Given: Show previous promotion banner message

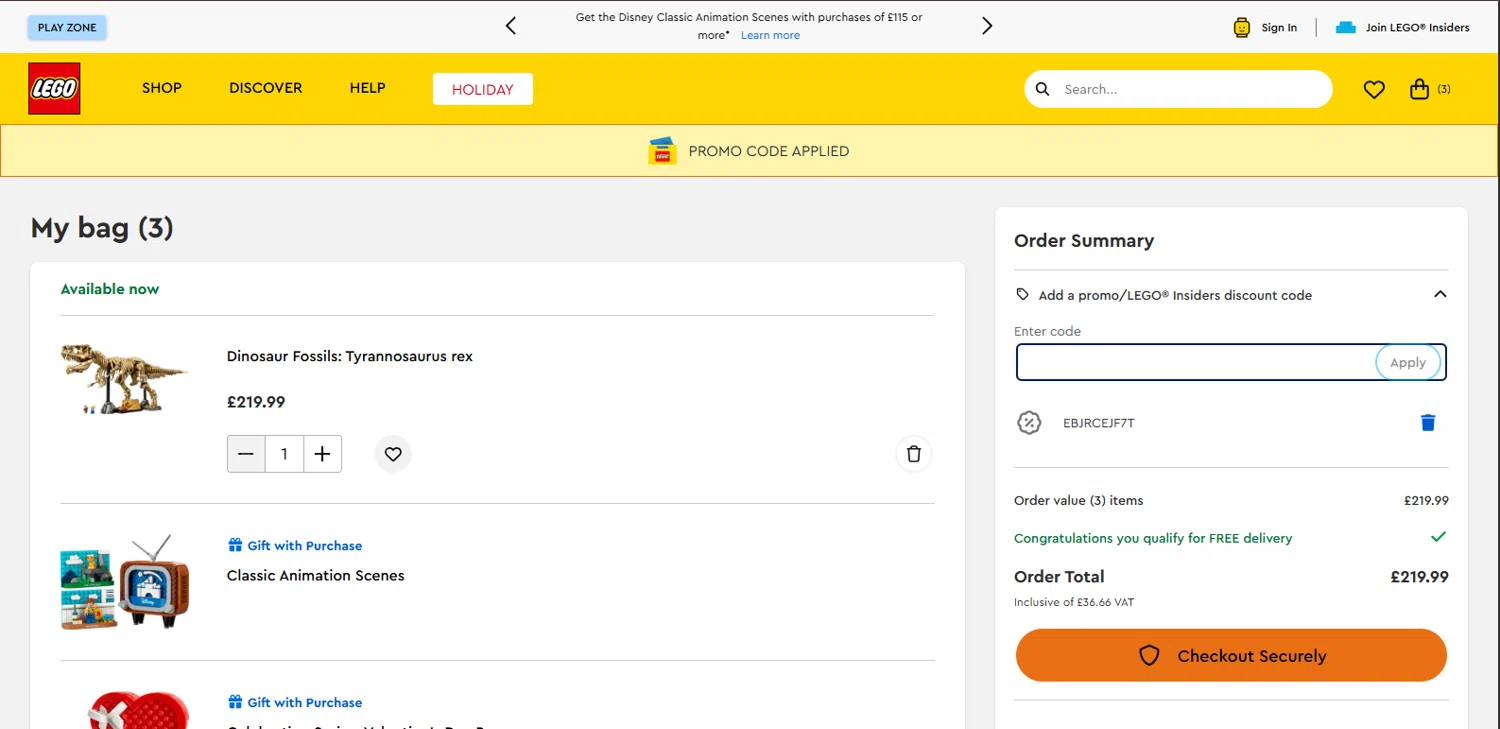Looking at the screenshot, I should coord(511,26).
